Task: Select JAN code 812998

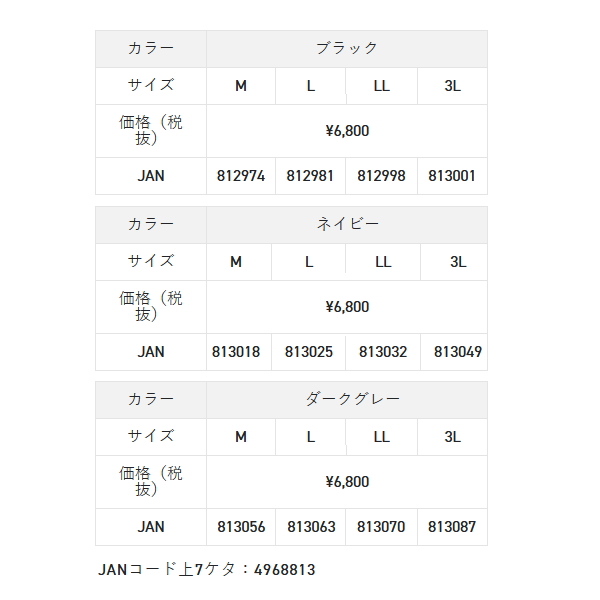Action: (382, 176)
